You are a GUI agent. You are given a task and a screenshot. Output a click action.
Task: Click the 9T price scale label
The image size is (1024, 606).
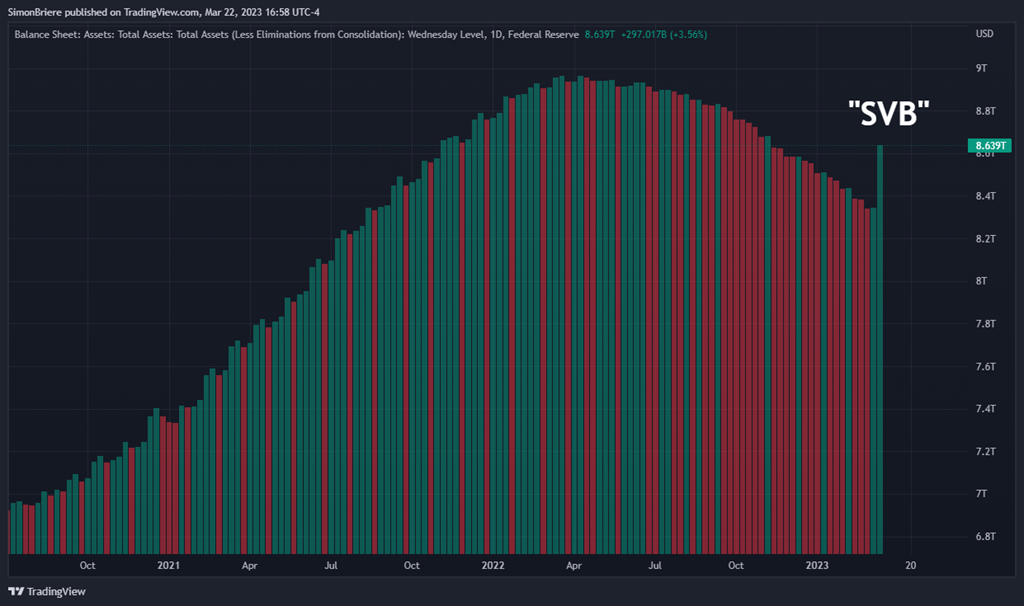coord(982,68)
